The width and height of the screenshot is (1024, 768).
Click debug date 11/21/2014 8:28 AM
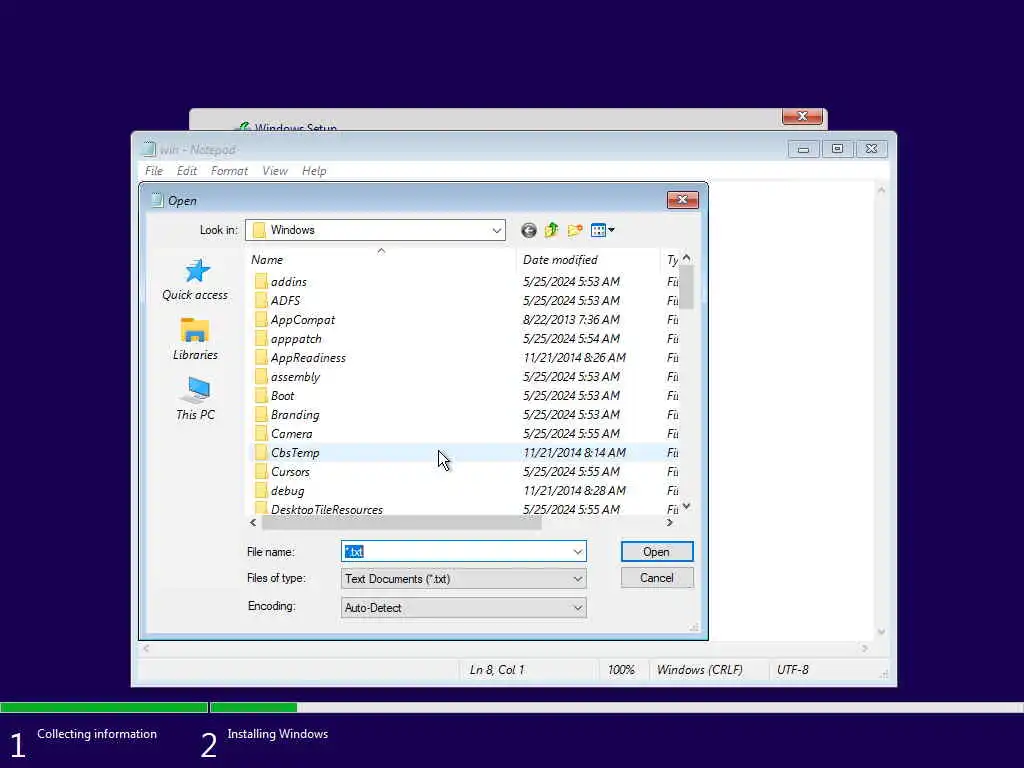coord(575,490)
